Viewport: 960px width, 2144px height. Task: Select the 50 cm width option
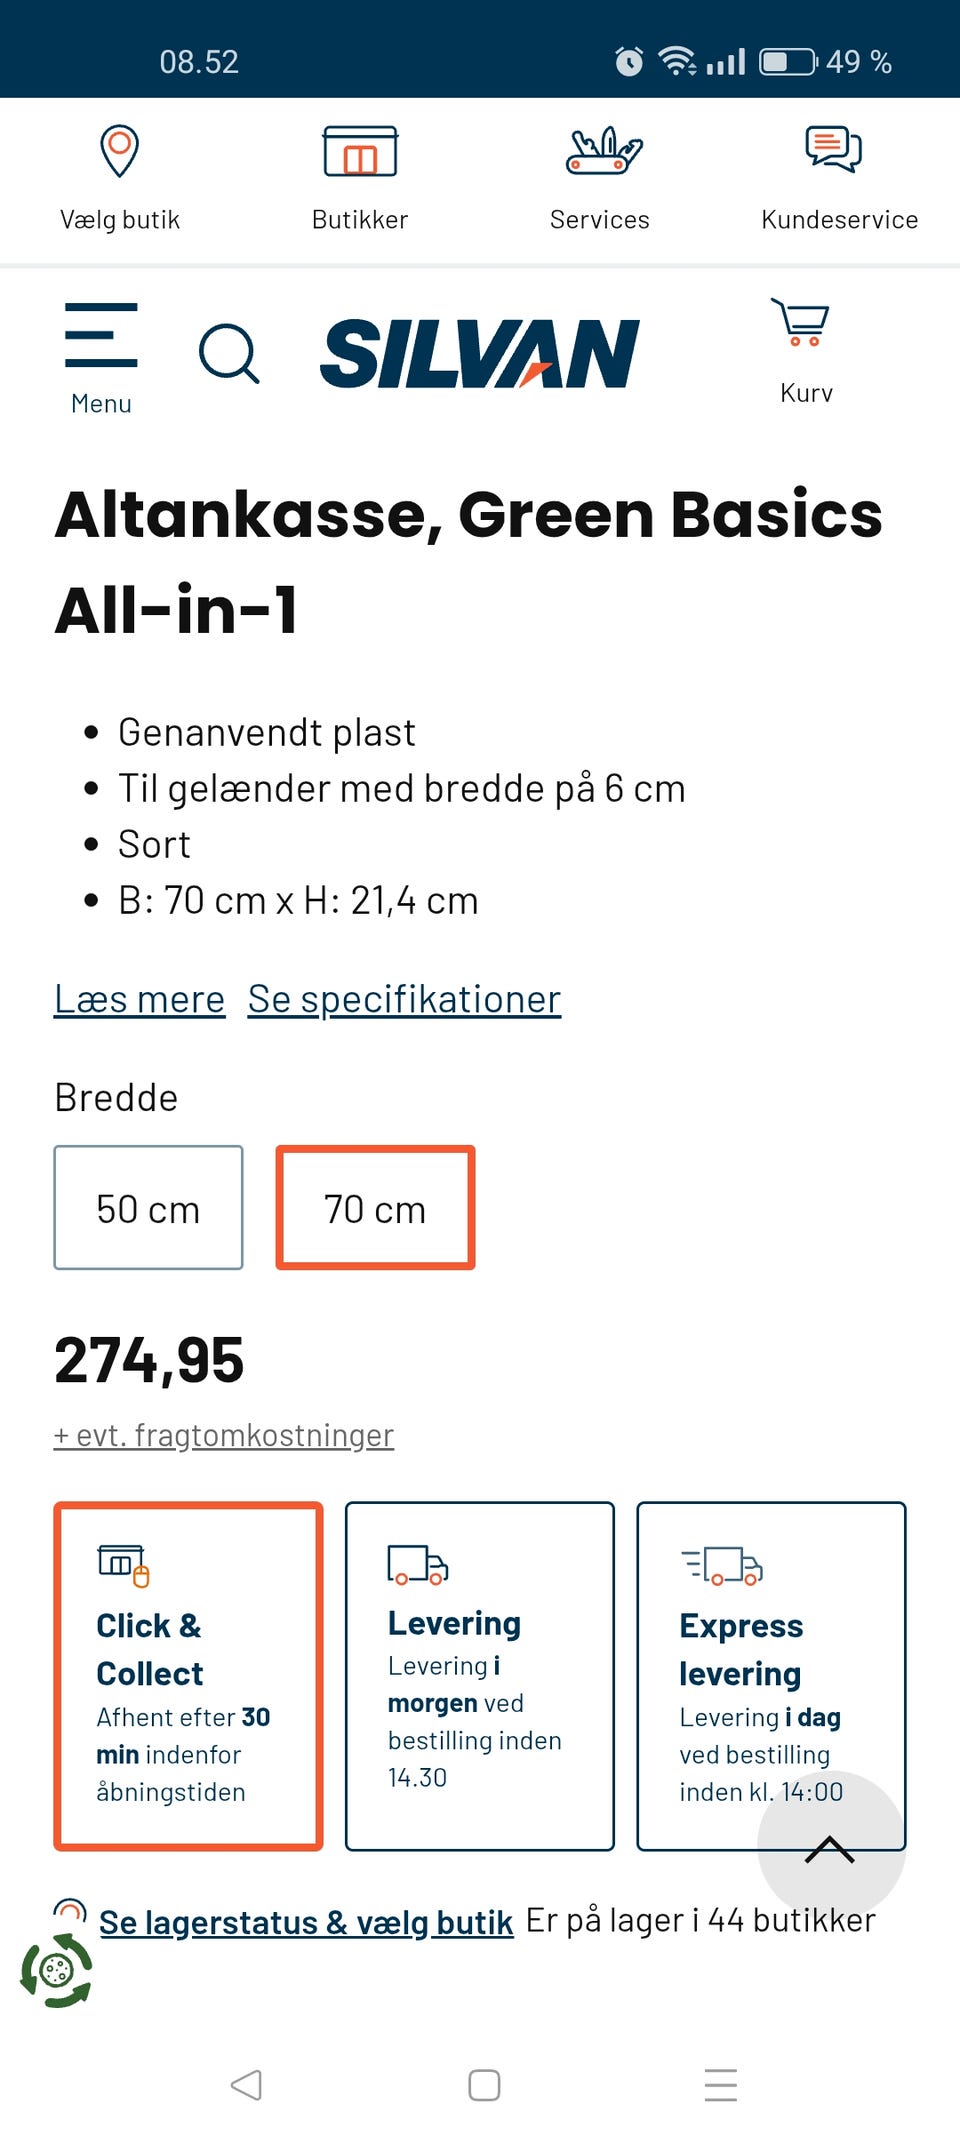[x=148, y=1207]
